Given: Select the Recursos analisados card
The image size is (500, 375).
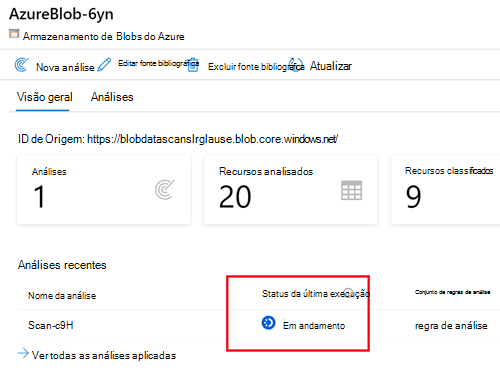Looking at the screenshot, I should [x=291, y=190].
